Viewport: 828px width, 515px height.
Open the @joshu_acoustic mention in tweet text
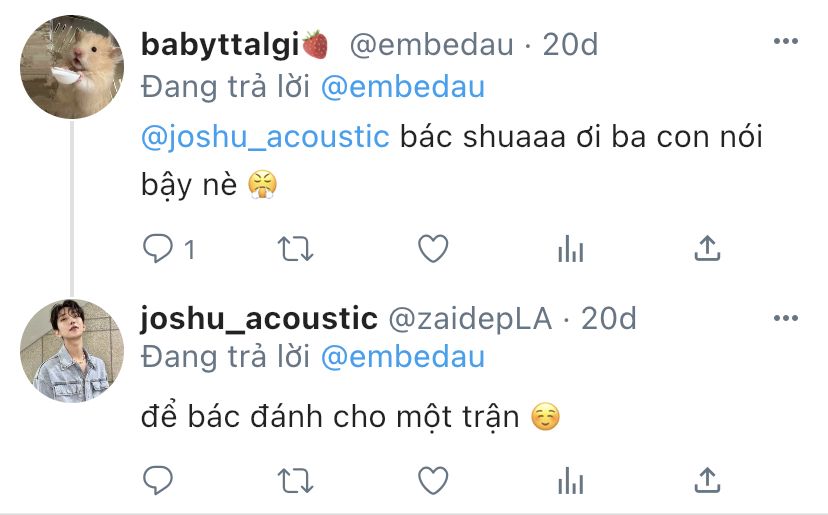click(265, 137)
